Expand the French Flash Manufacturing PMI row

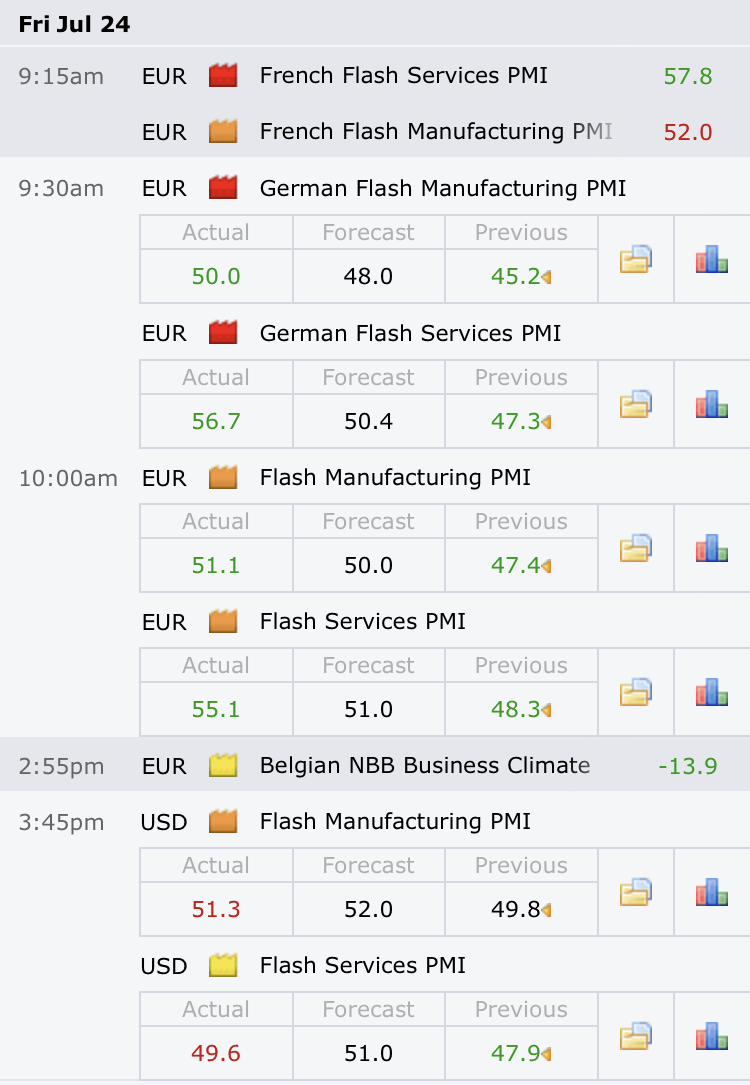pyautogui.click(x=375, y=131)
